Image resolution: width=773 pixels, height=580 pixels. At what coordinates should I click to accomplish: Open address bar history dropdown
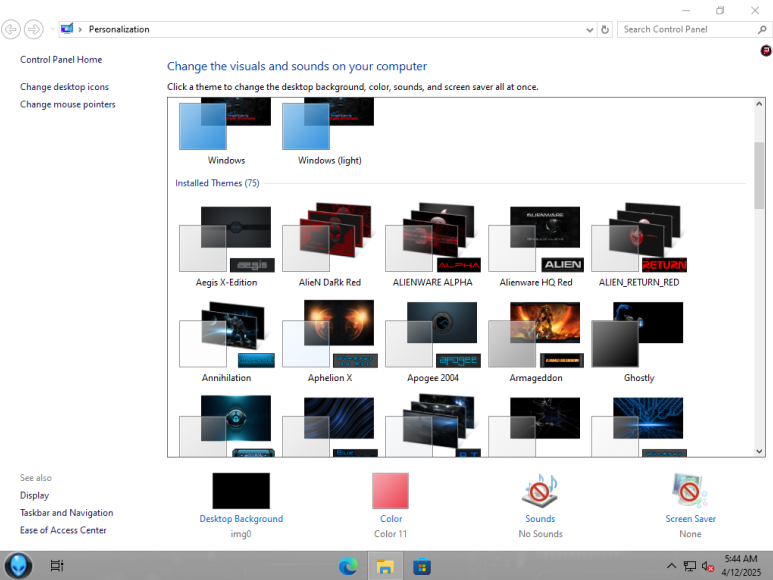[x=590, y=30]
